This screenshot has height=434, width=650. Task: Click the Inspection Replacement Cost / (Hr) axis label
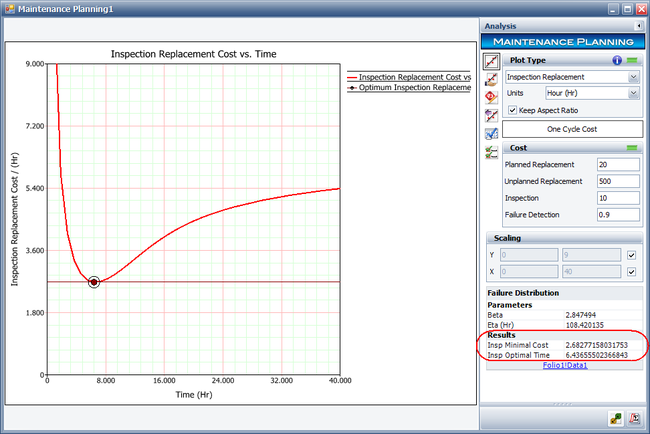coord(15,219)
